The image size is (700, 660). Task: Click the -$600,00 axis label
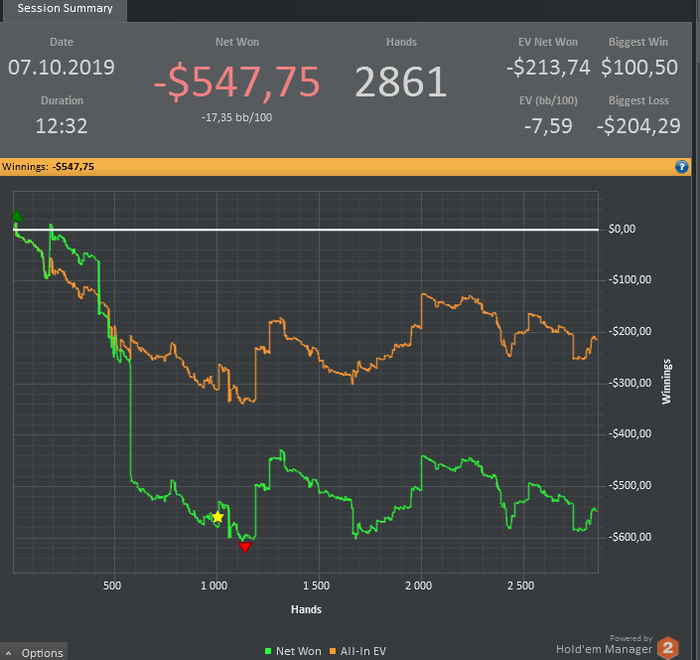(x=630, y=537)
